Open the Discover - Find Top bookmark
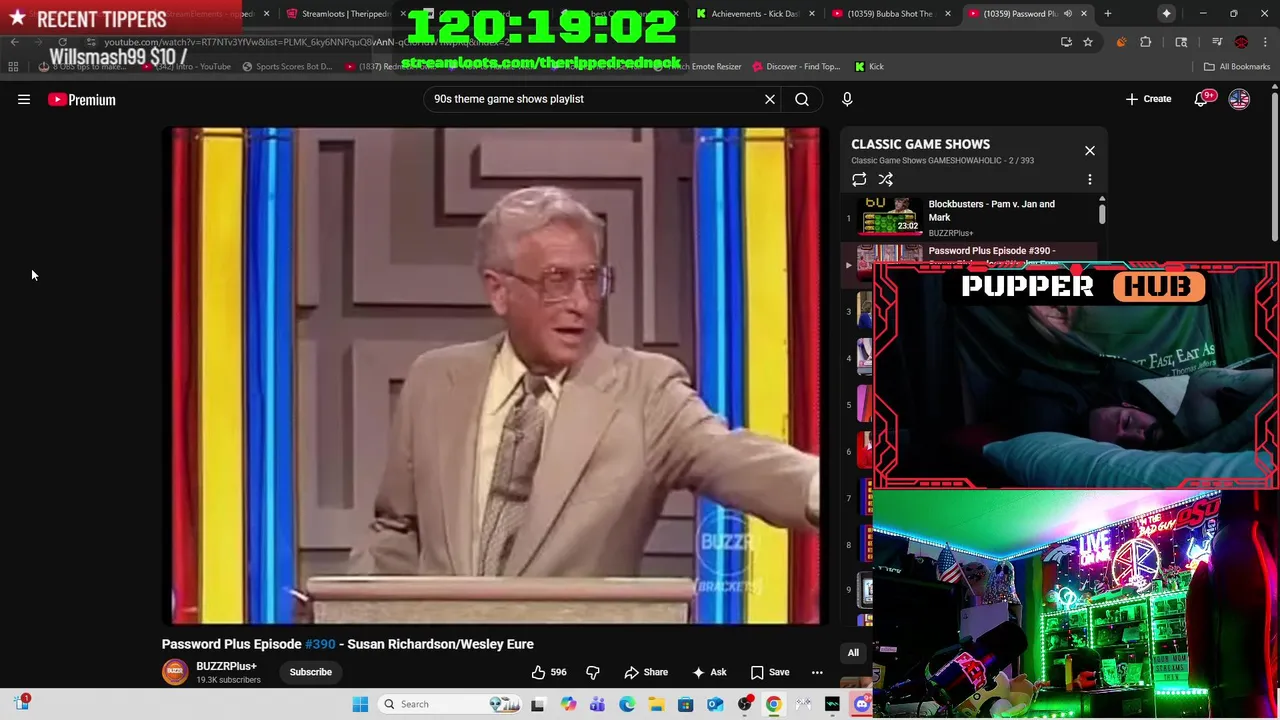1280x720 pixels. (796, 67)
